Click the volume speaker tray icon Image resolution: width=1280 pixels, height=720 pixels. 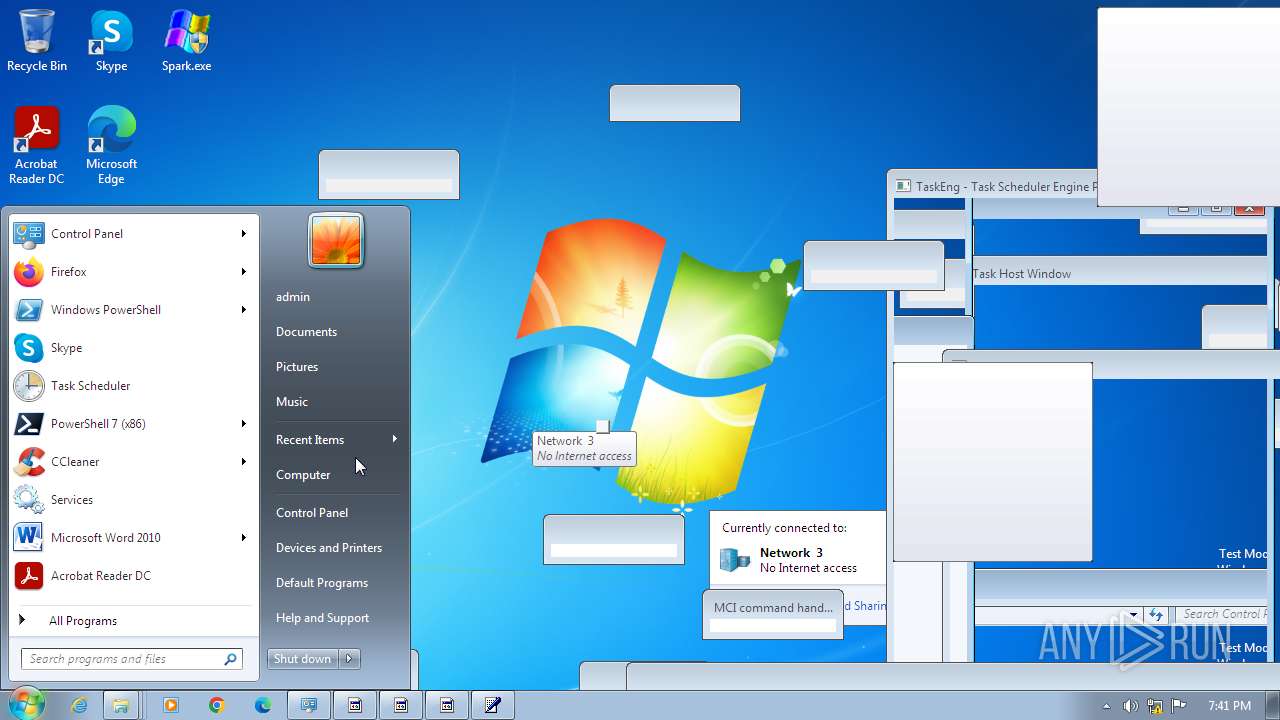pyautogui.click(x=1130, y=706)
